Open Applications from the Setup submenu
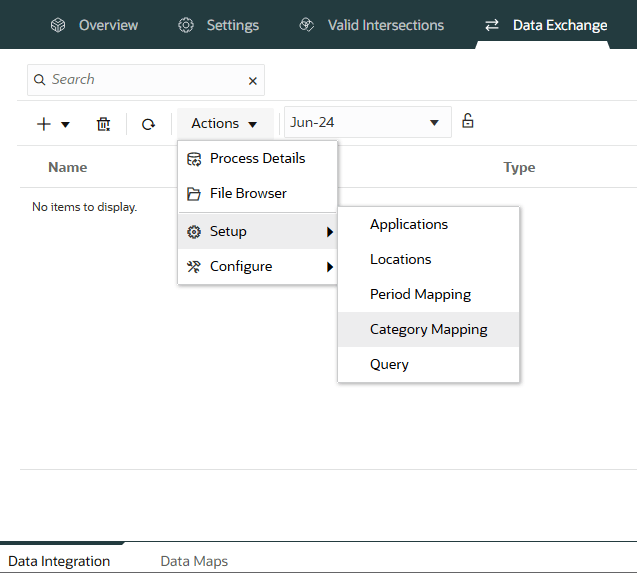This screenshot has width=637, height=573. [409, 224]
